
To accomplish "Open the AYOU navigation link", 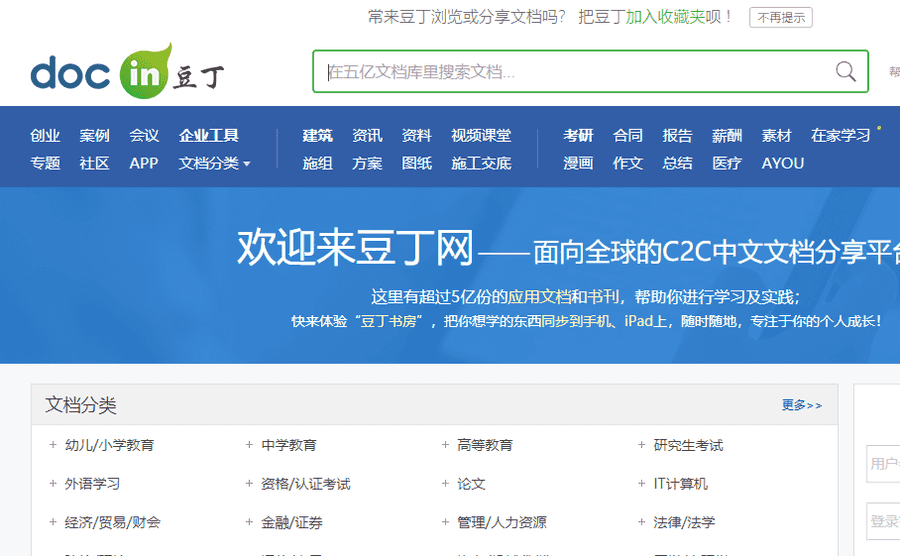I will (x=783, y=164).
